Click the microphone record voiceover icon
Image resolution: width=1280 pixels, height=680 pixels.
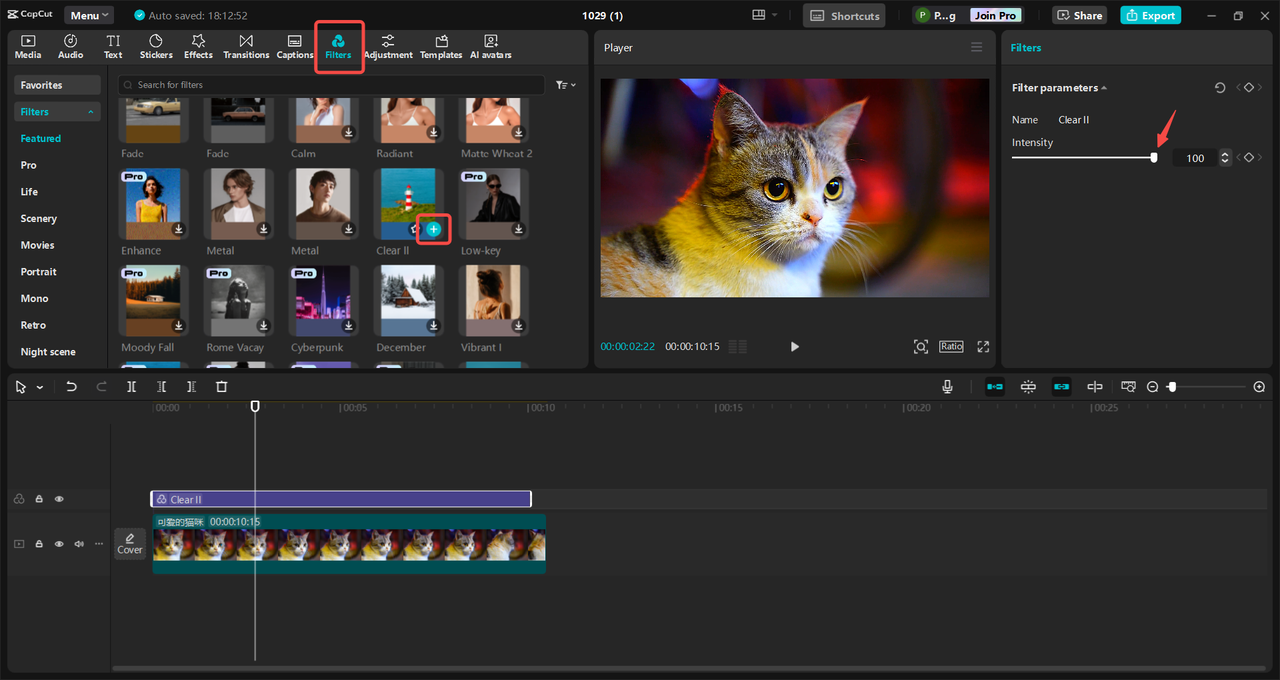point(947,387)
